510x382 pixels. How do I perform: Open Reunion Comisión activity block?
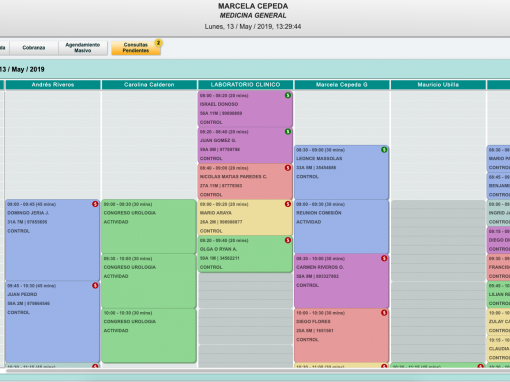coord(342,227)
